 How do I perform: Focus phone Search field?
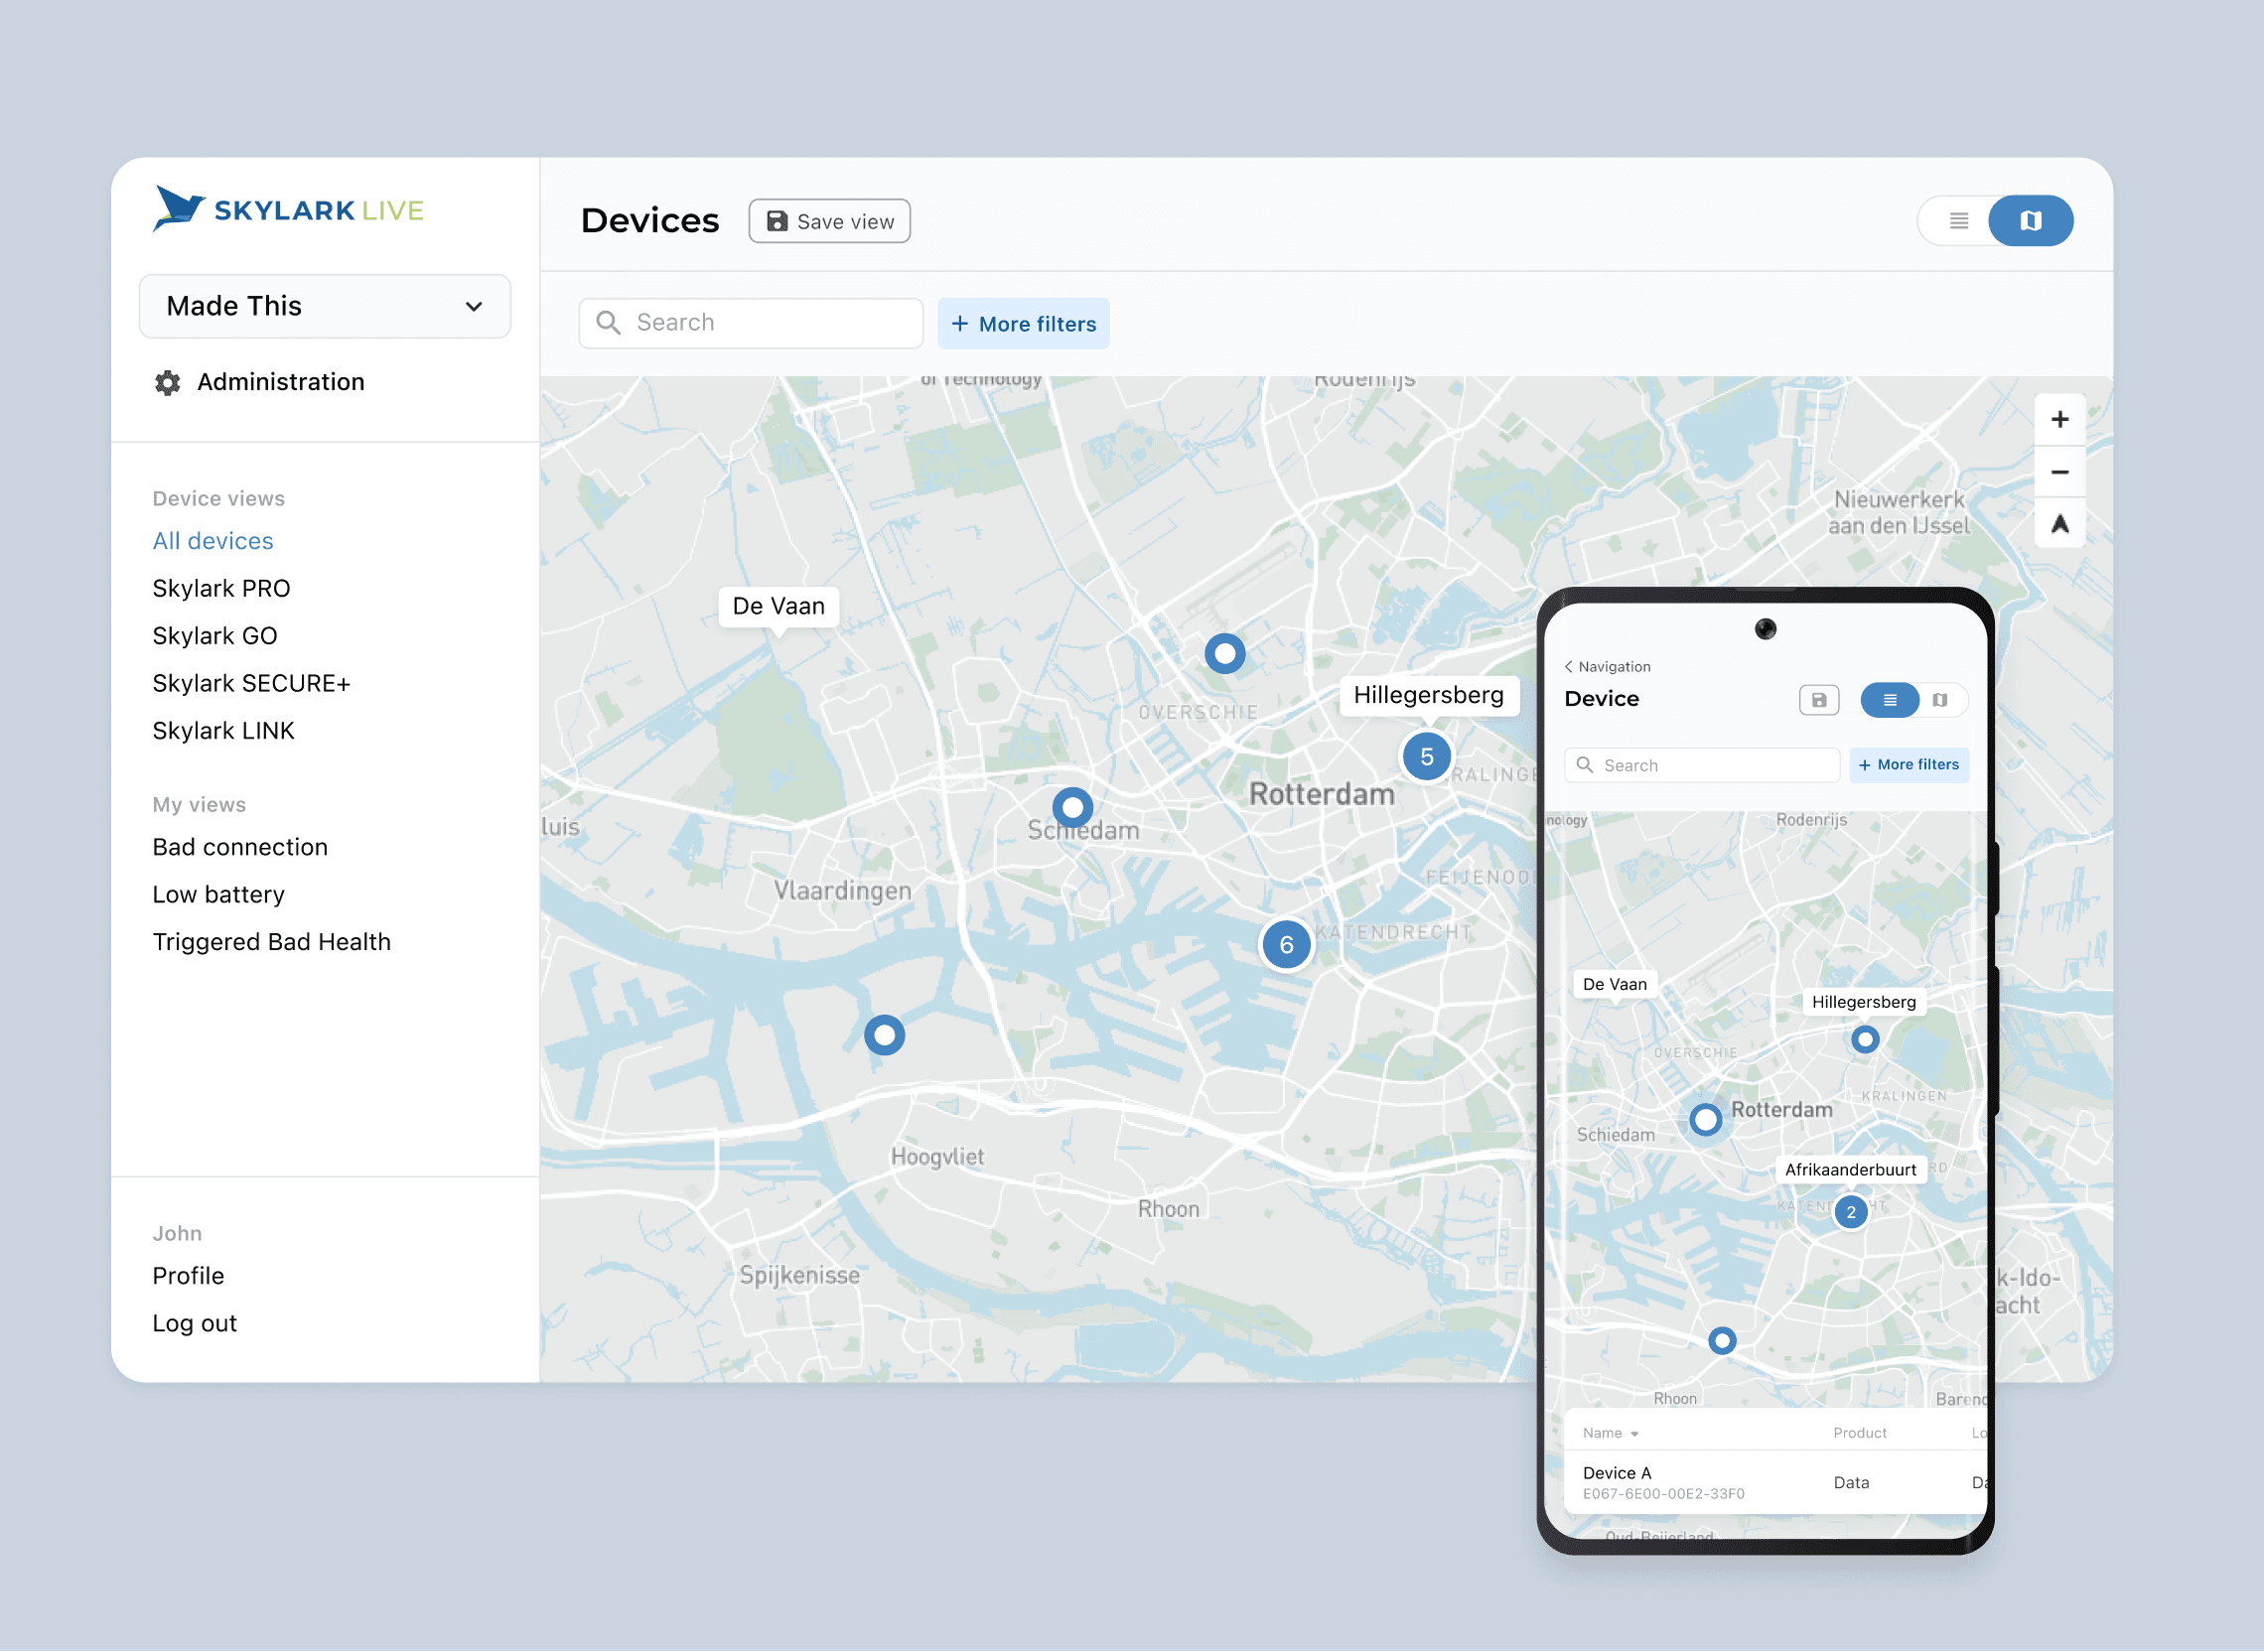click(x=1702, y=765)
